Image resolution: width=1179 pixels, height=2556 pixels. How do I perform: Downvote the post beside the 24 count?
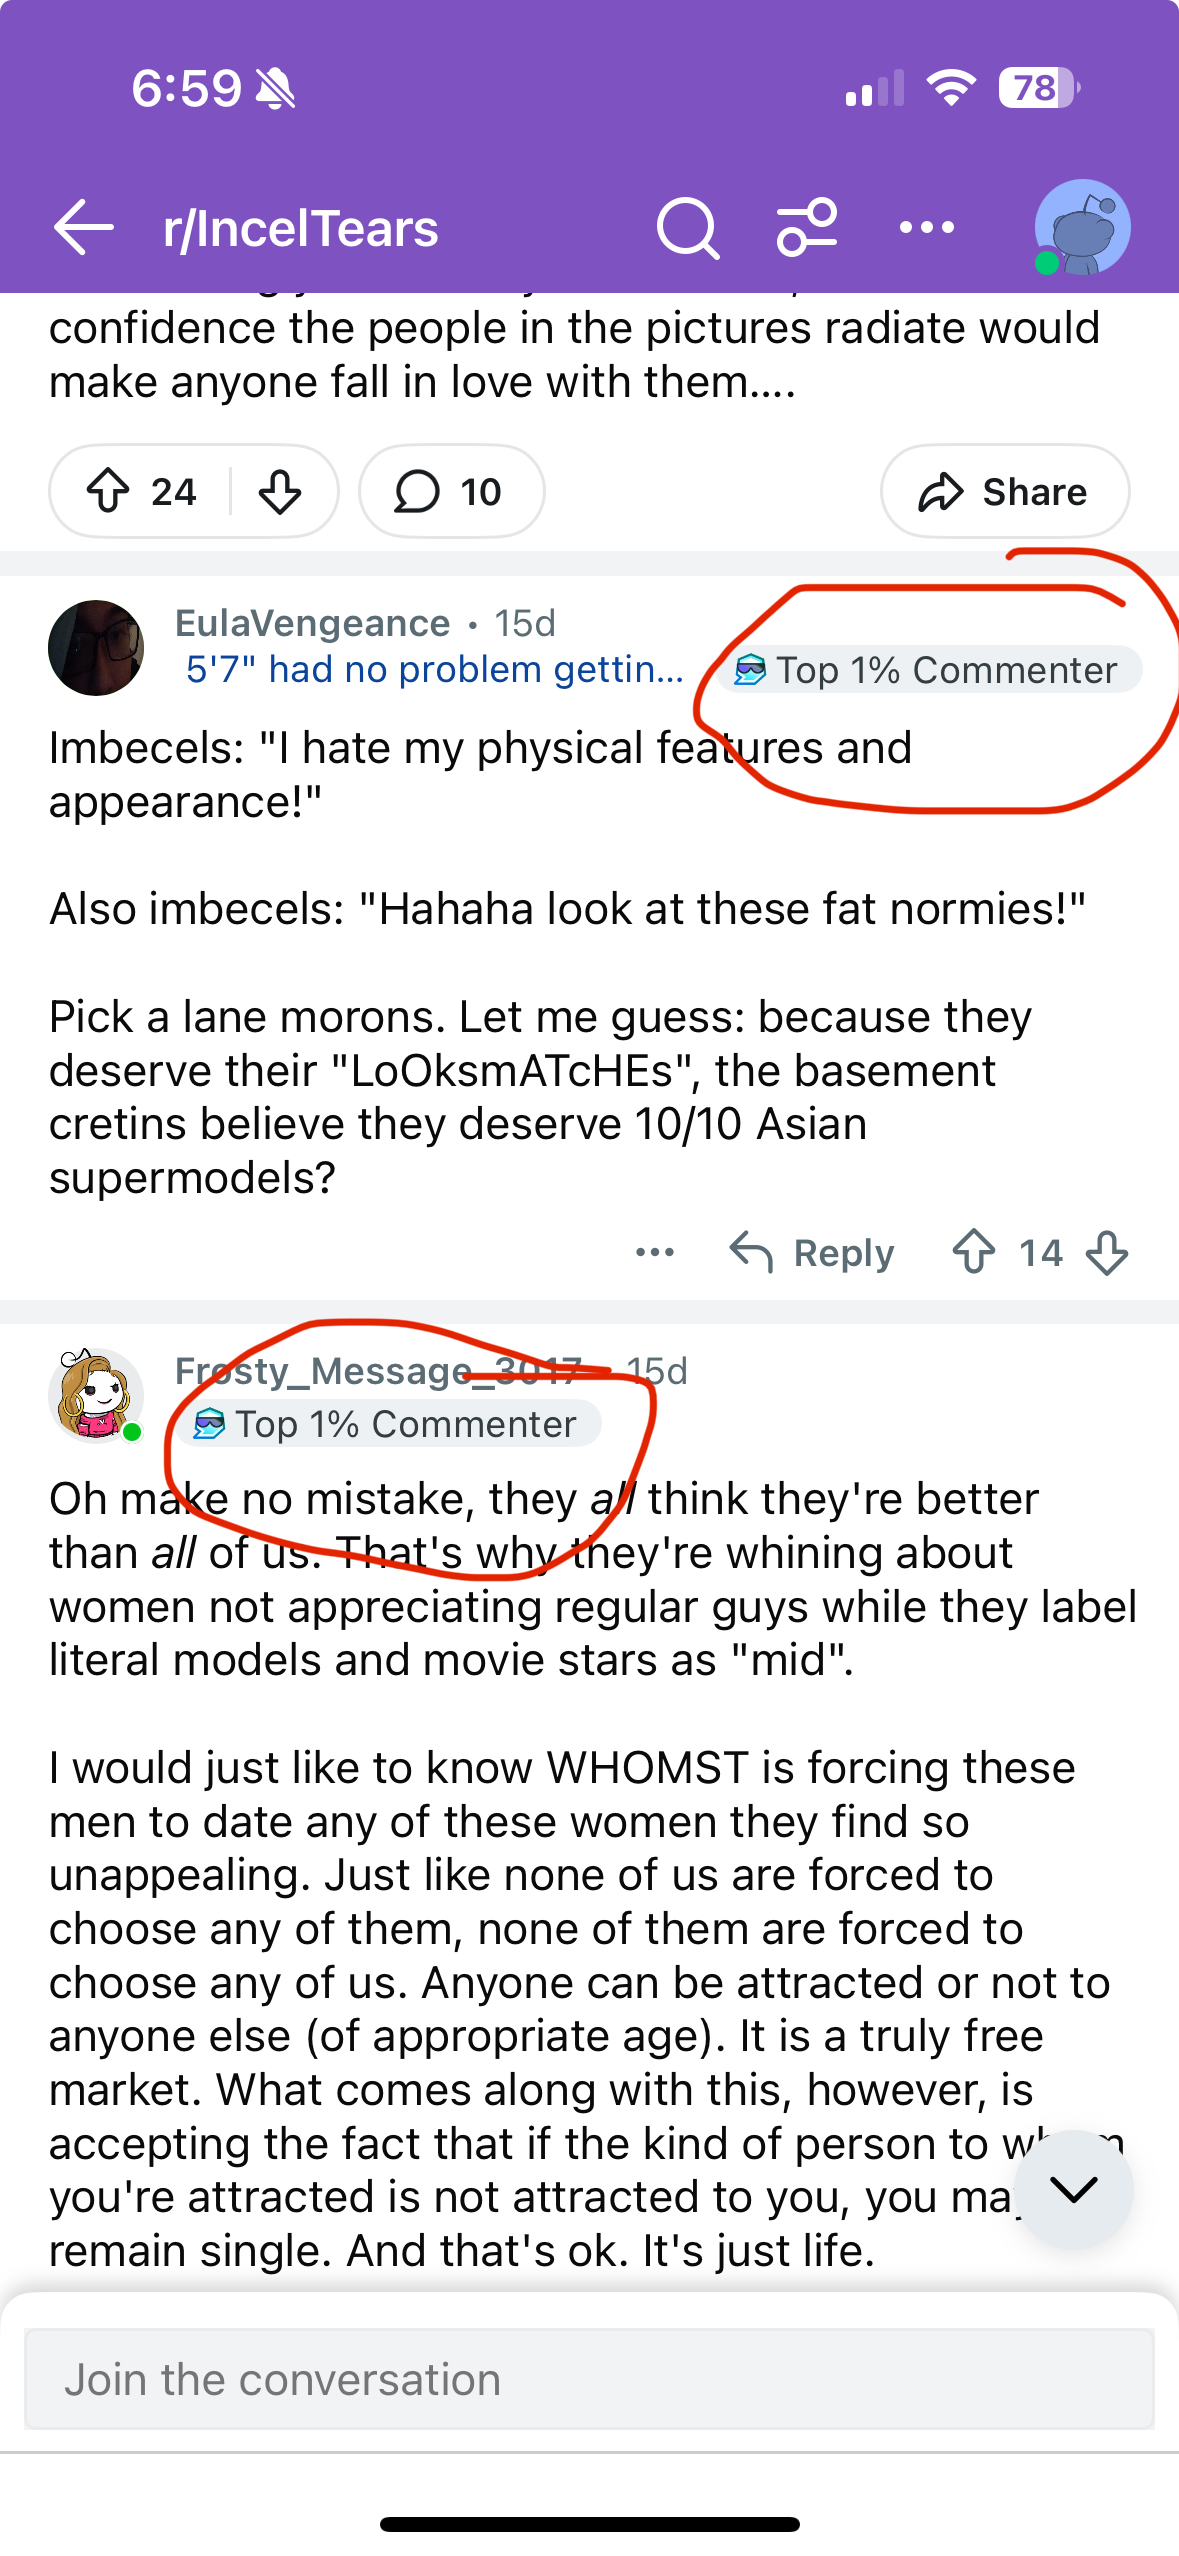[280, 491]
